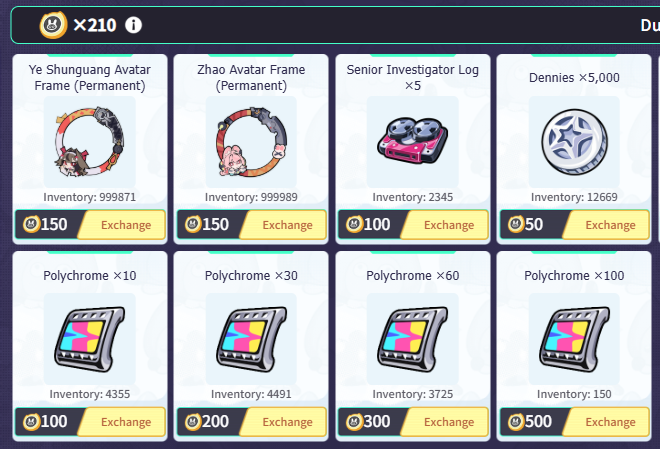Select the Zhao Avatar Frame image
Viewport: 660px width, 449px height.
click(251, 142)
